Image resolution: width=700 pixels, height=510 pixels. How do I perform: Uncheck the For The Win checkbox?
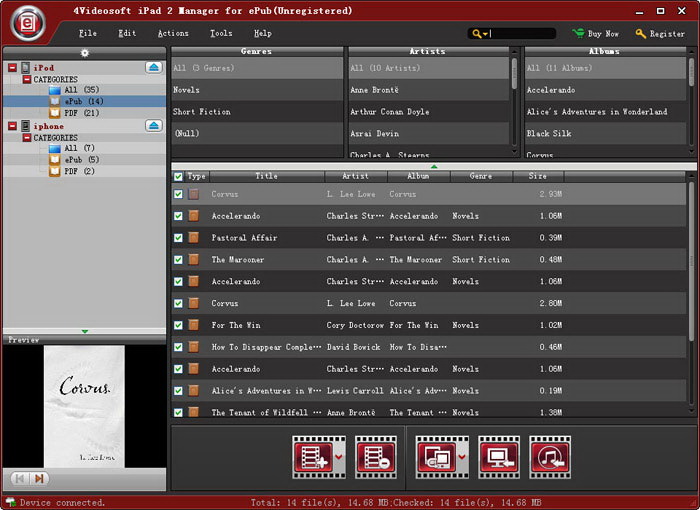178,325
